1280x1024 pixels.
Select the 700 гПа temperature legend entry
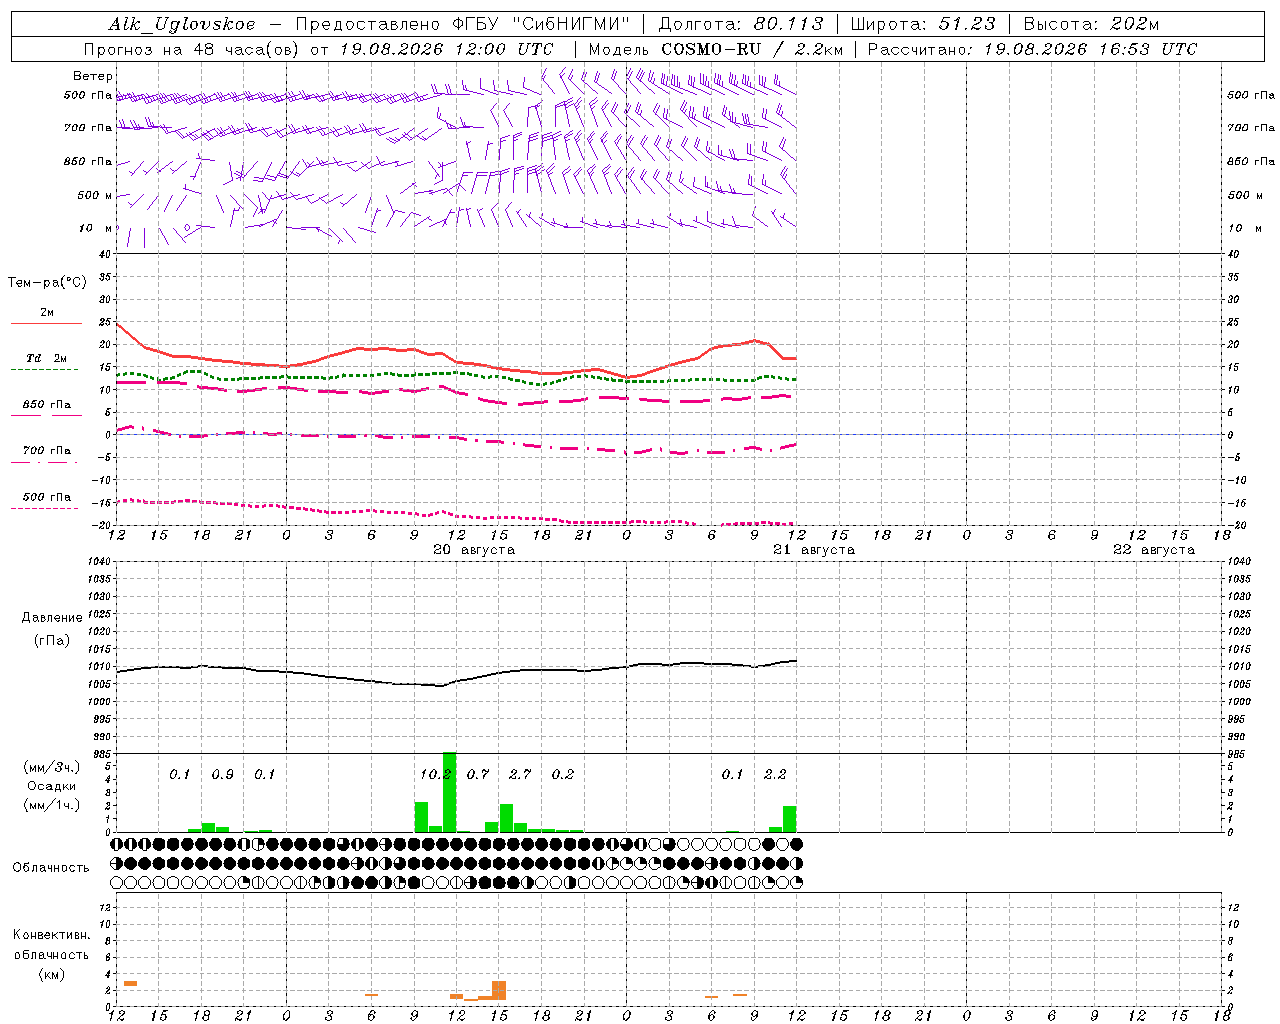(x=46, y=451)
